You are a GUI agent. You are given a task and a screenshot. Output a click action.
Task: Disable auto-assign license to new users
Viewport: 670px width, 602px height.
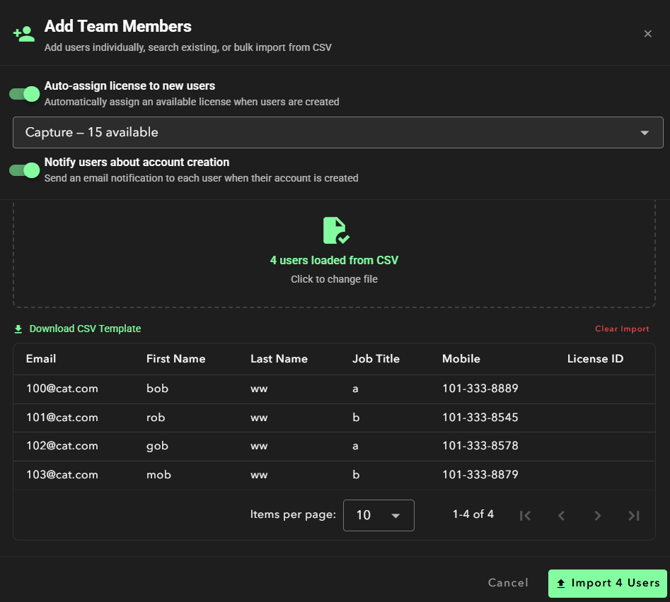(25, 94)
